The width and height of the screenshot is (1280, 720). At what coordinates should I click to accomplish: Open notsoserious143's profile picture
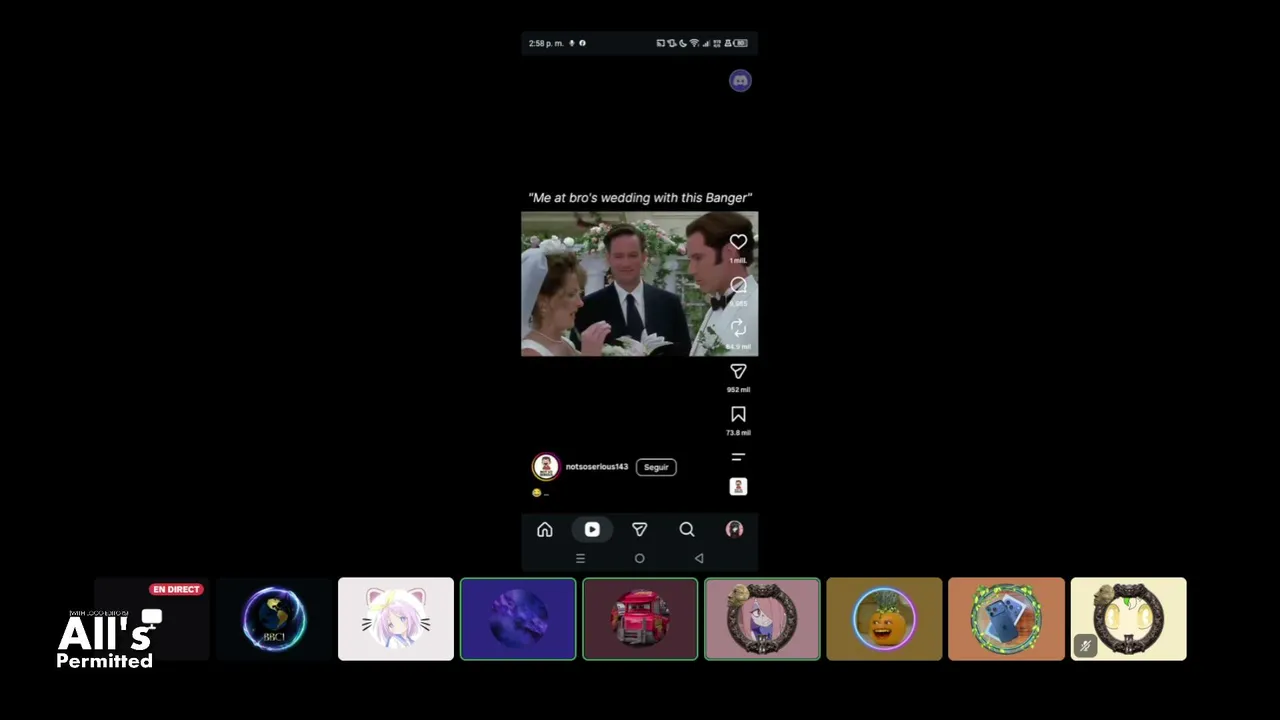(x=545, y=467)
